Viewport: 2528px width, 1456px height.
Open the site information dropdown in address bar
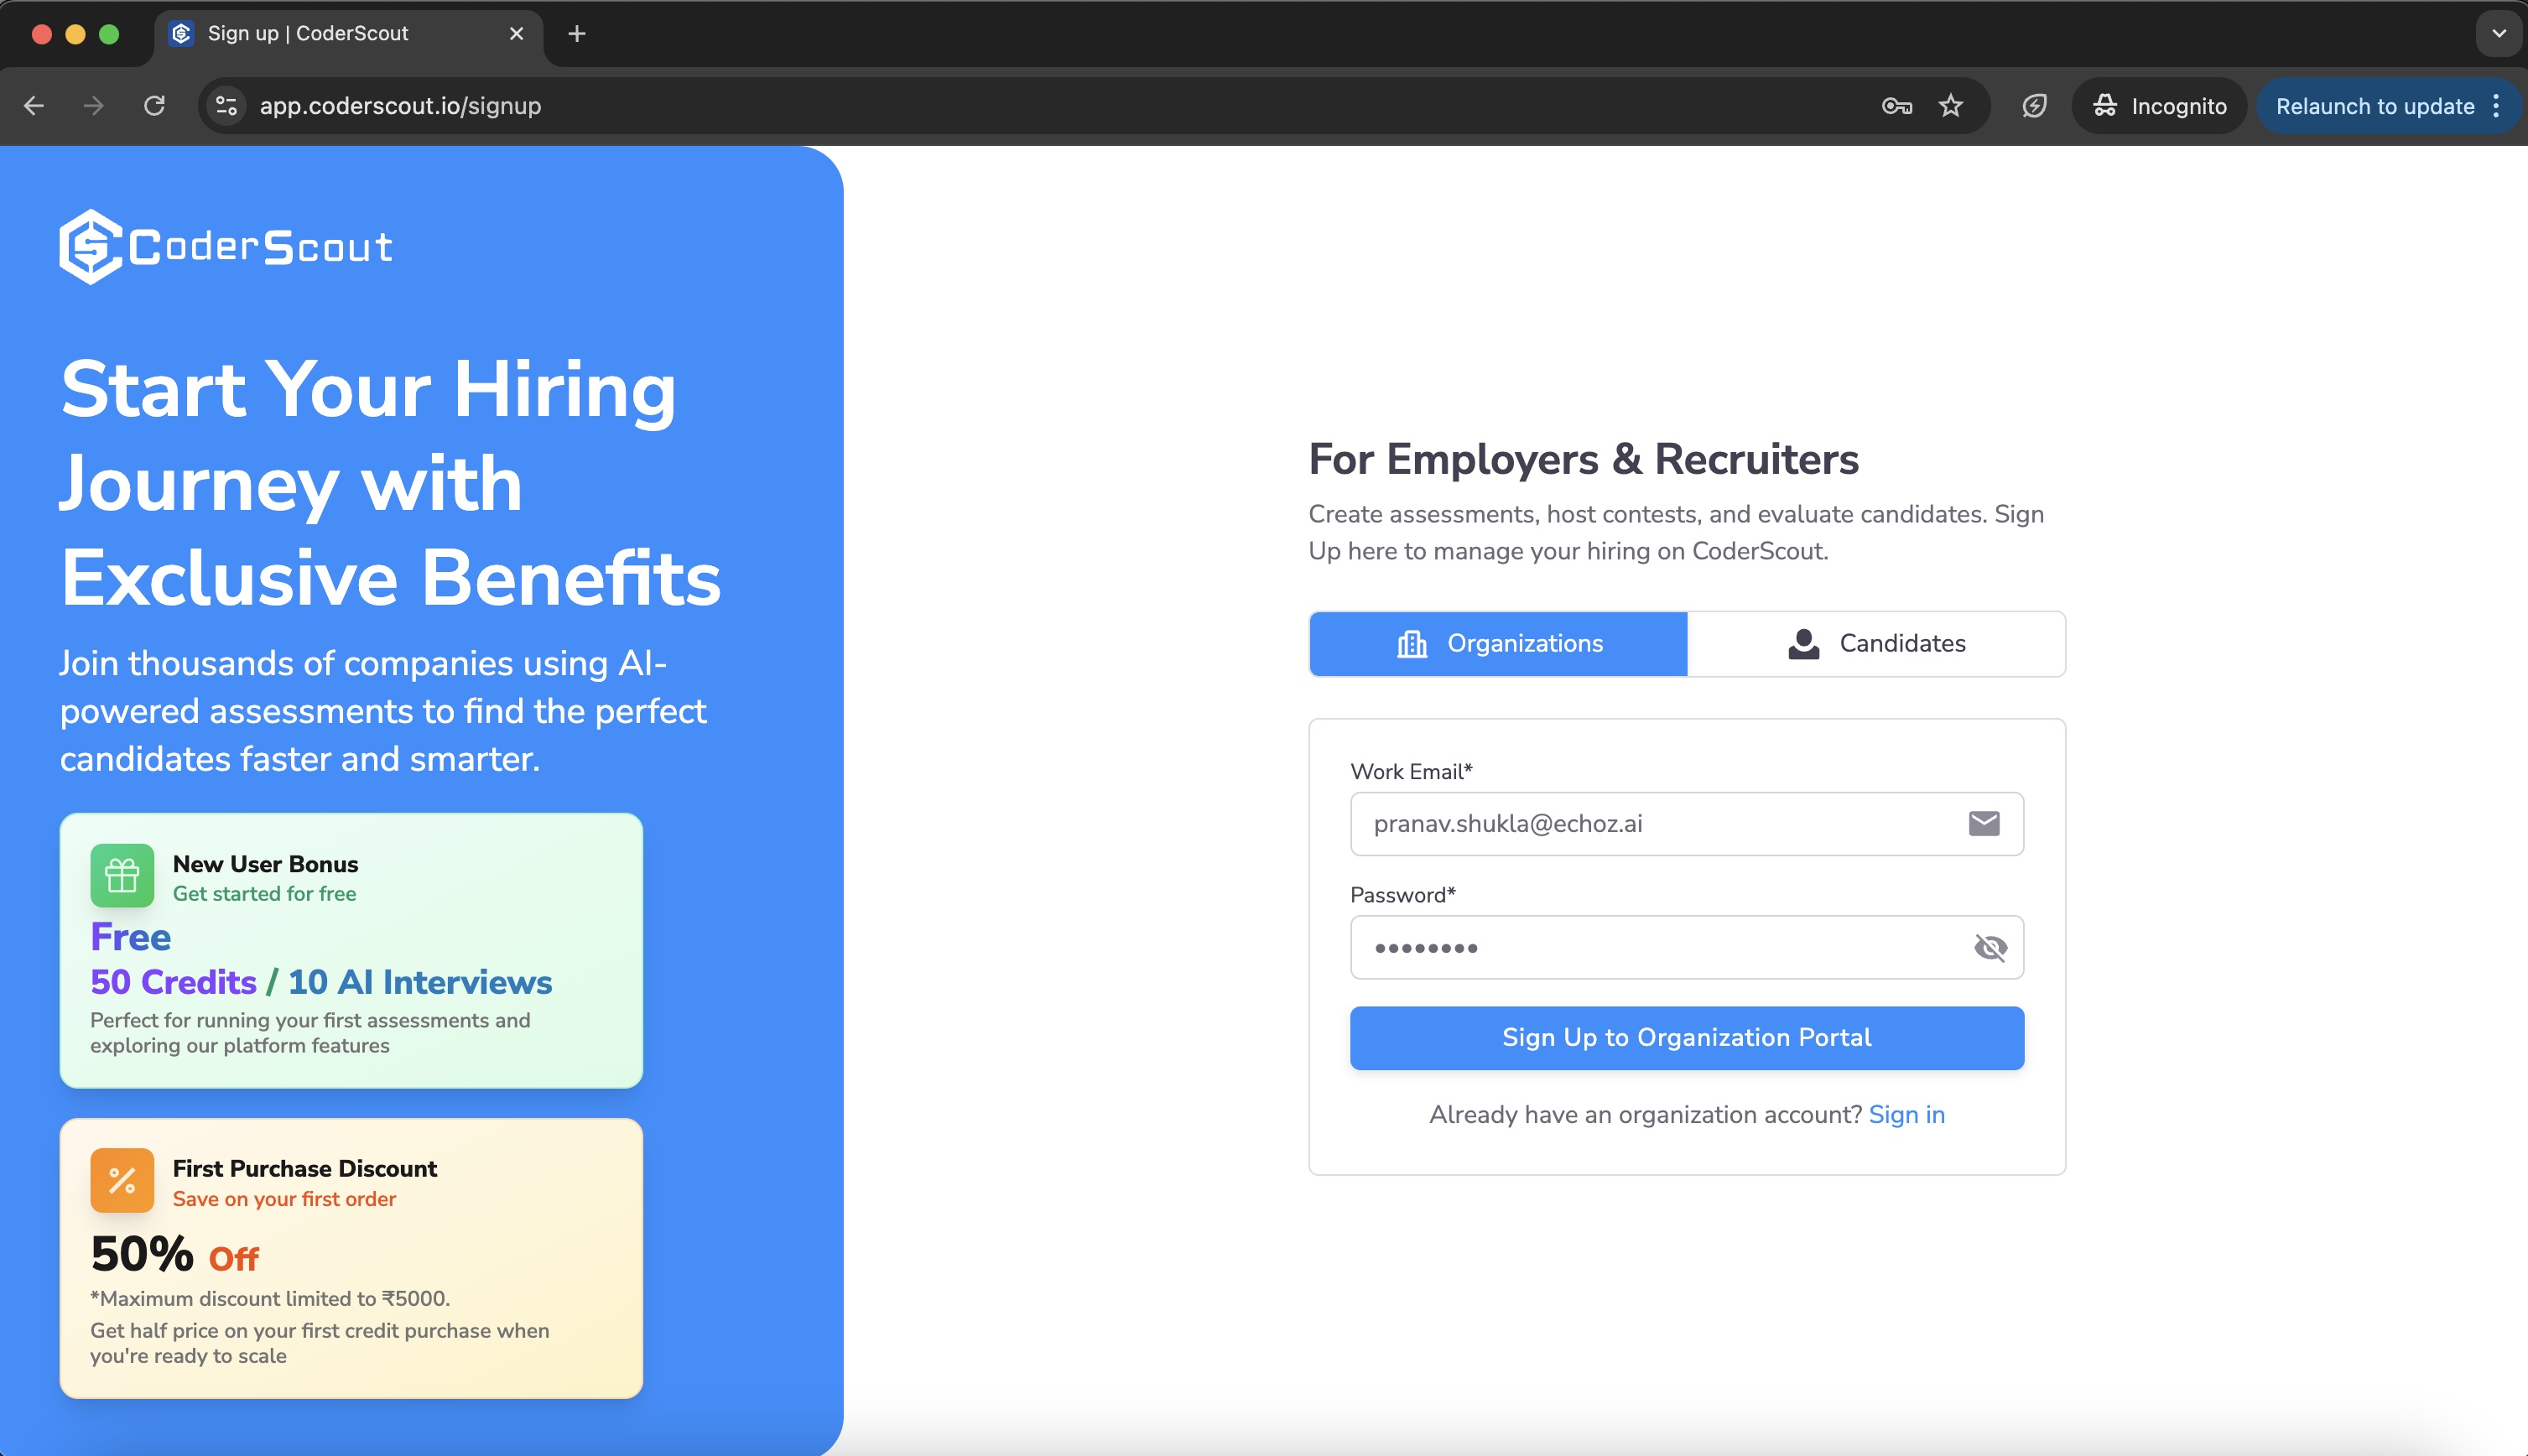[x=226, y=105]
